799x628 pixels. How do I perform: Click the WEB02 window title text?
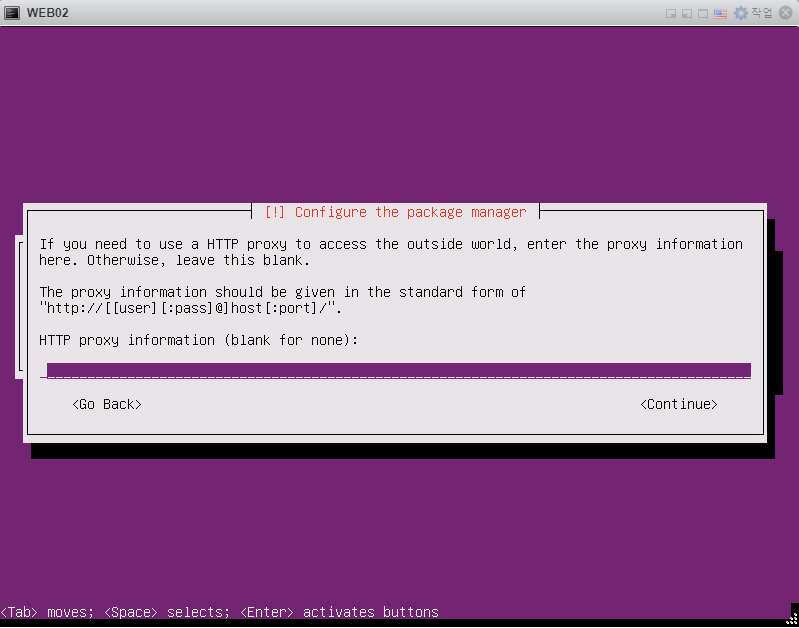[47, 13]
